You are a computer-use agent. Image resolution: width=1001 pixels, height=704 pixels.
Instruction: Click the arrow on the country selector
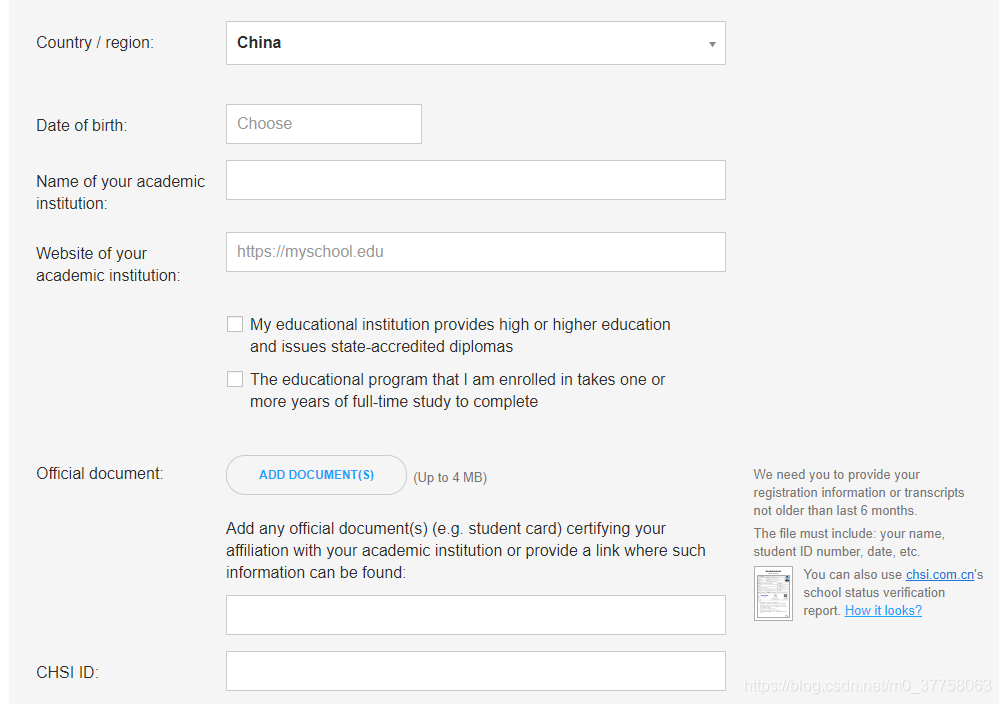click(712, 44)
